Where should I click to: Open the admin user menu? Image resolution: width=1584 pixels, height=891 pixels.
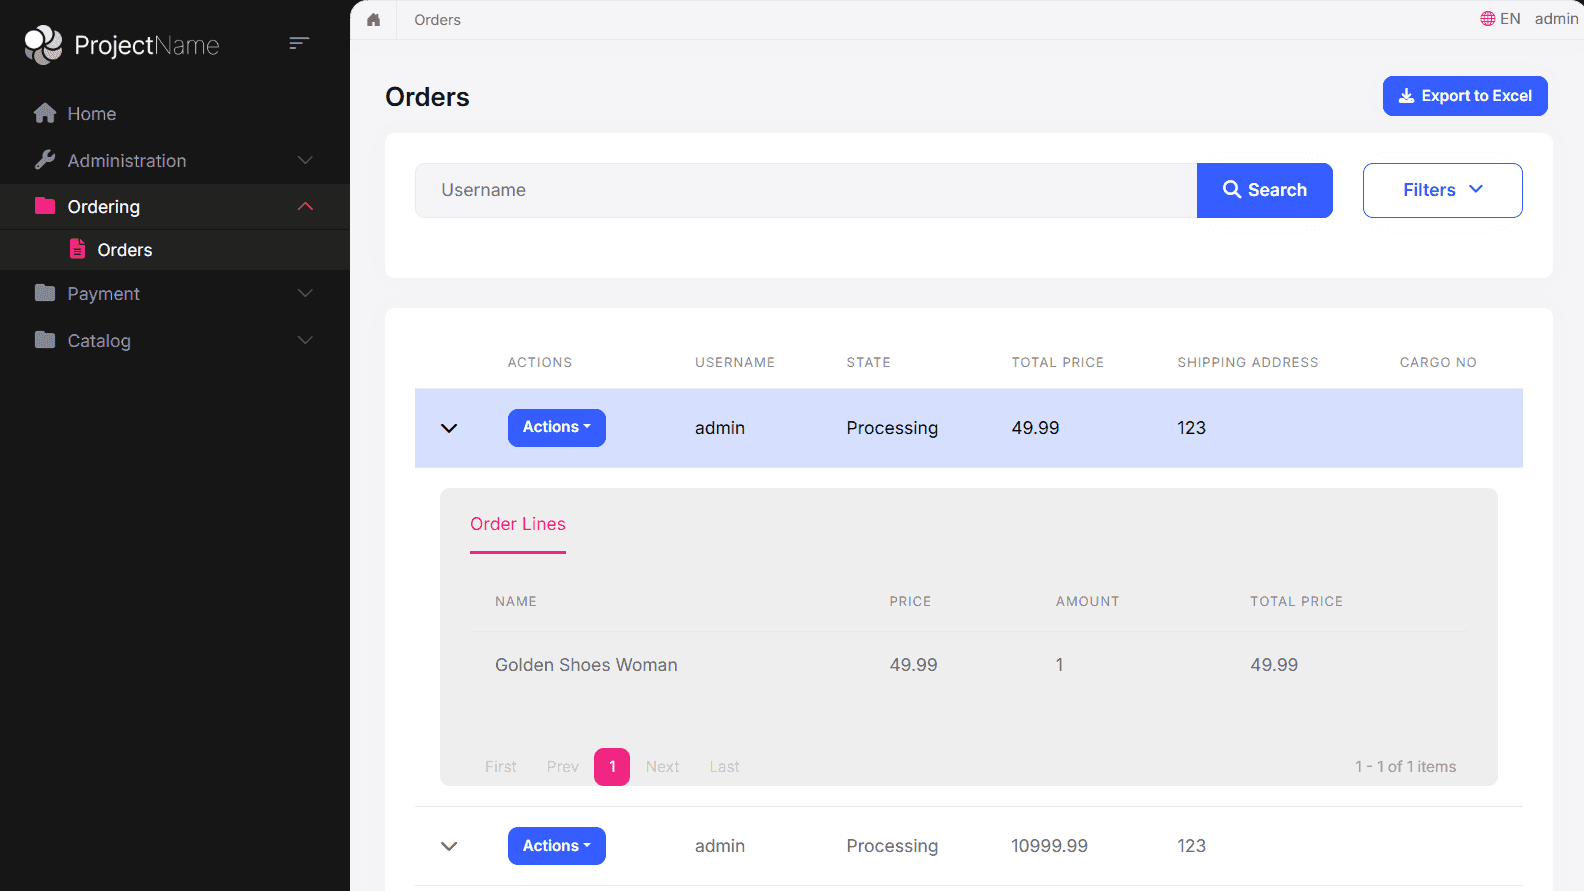(1557, 19)
